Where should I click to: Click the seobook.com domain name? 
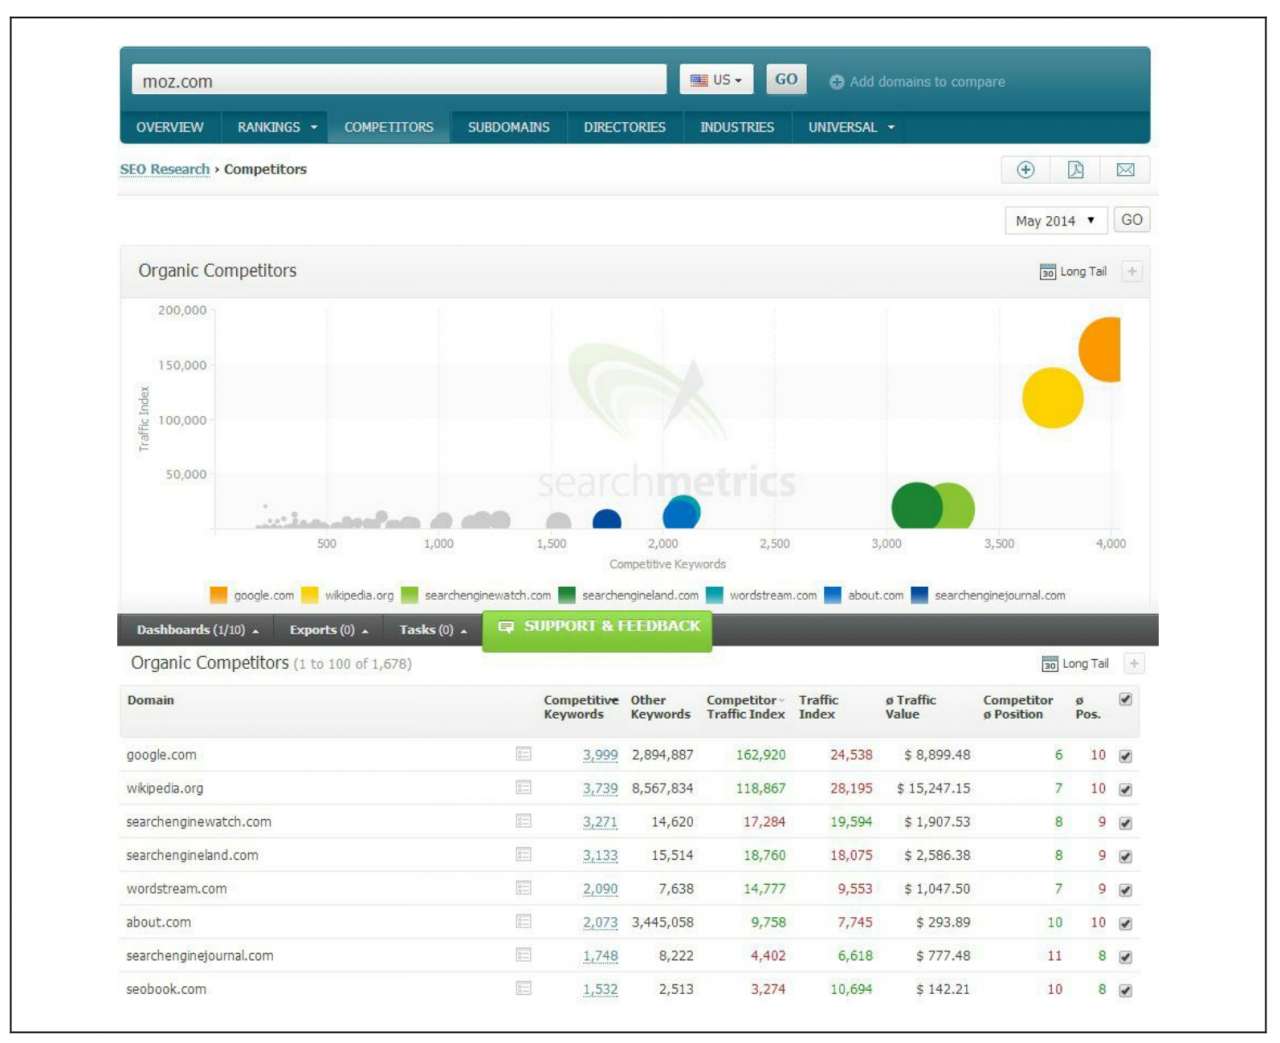166,989
